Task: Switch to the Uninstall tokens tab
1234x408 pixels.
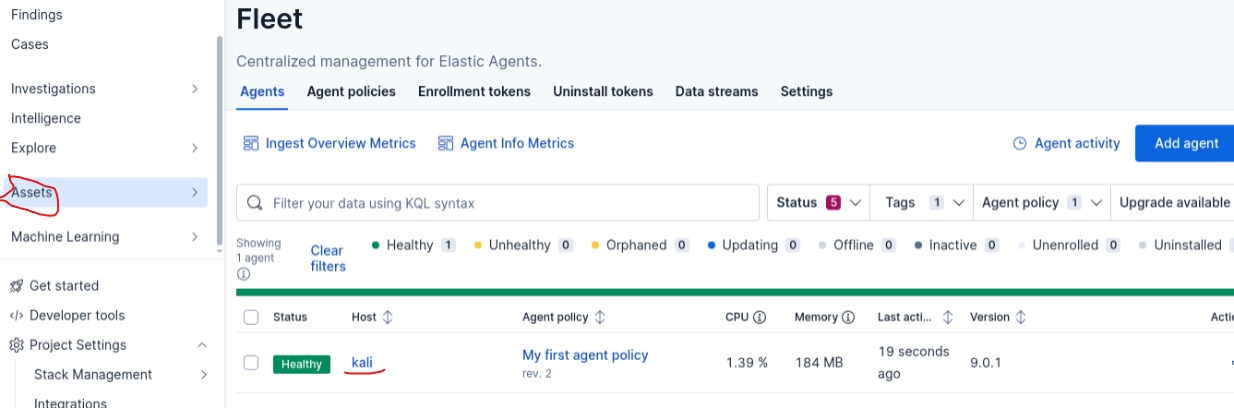Action: pos(603,91)
